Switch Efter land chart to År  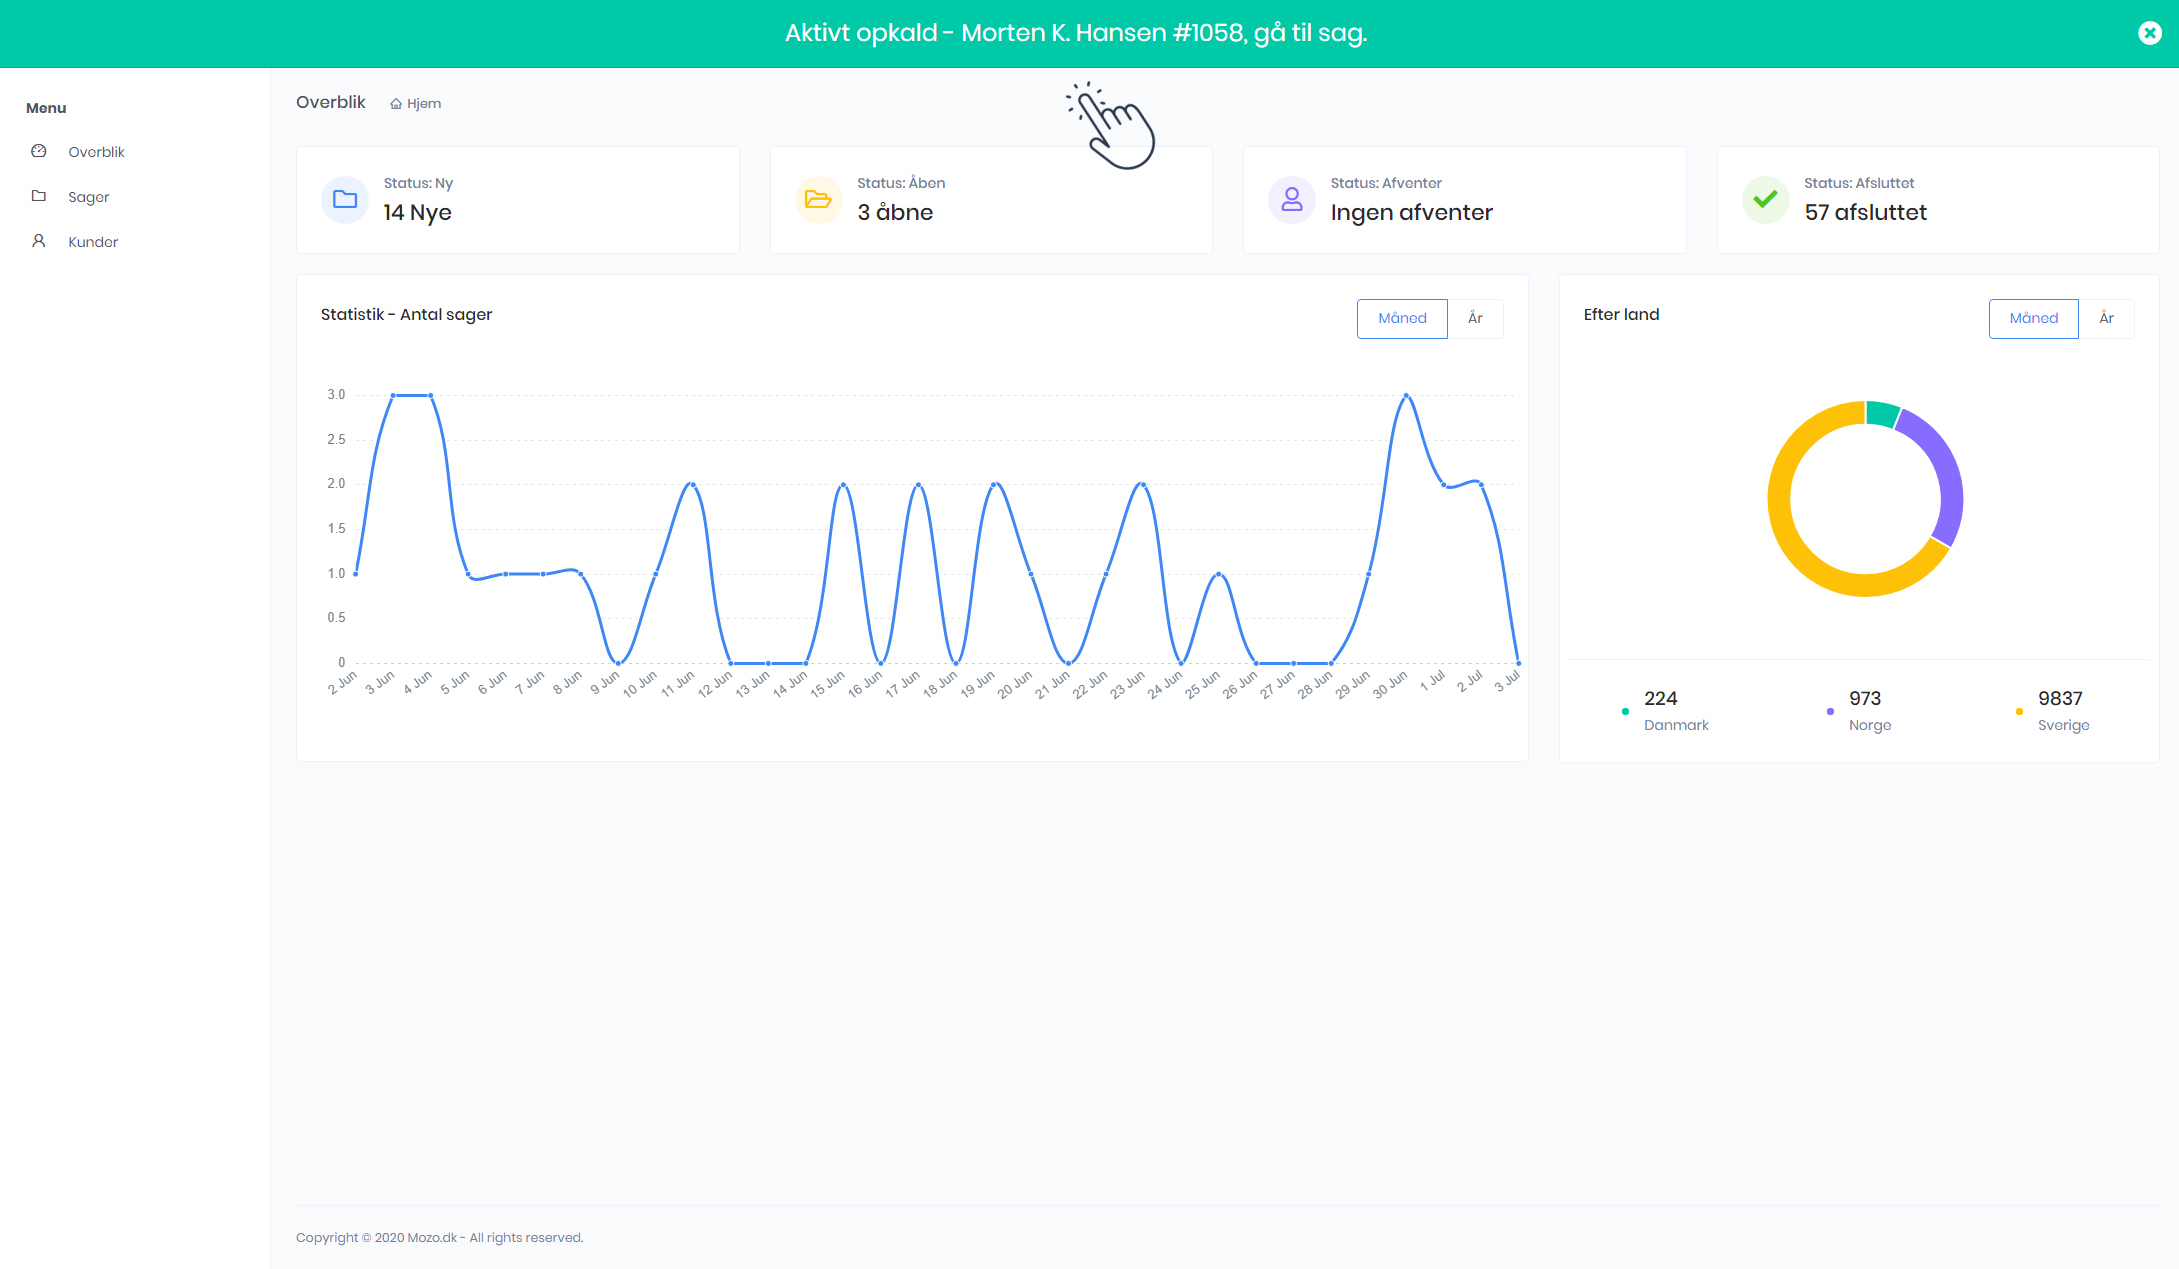click(2106, 318)
